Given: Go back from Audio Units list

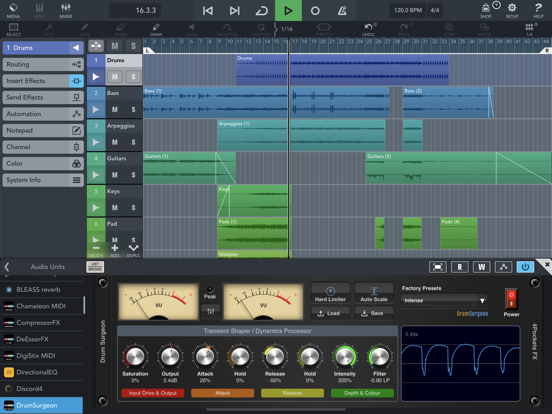Looking at the screenshot, I should coord(7,266).
